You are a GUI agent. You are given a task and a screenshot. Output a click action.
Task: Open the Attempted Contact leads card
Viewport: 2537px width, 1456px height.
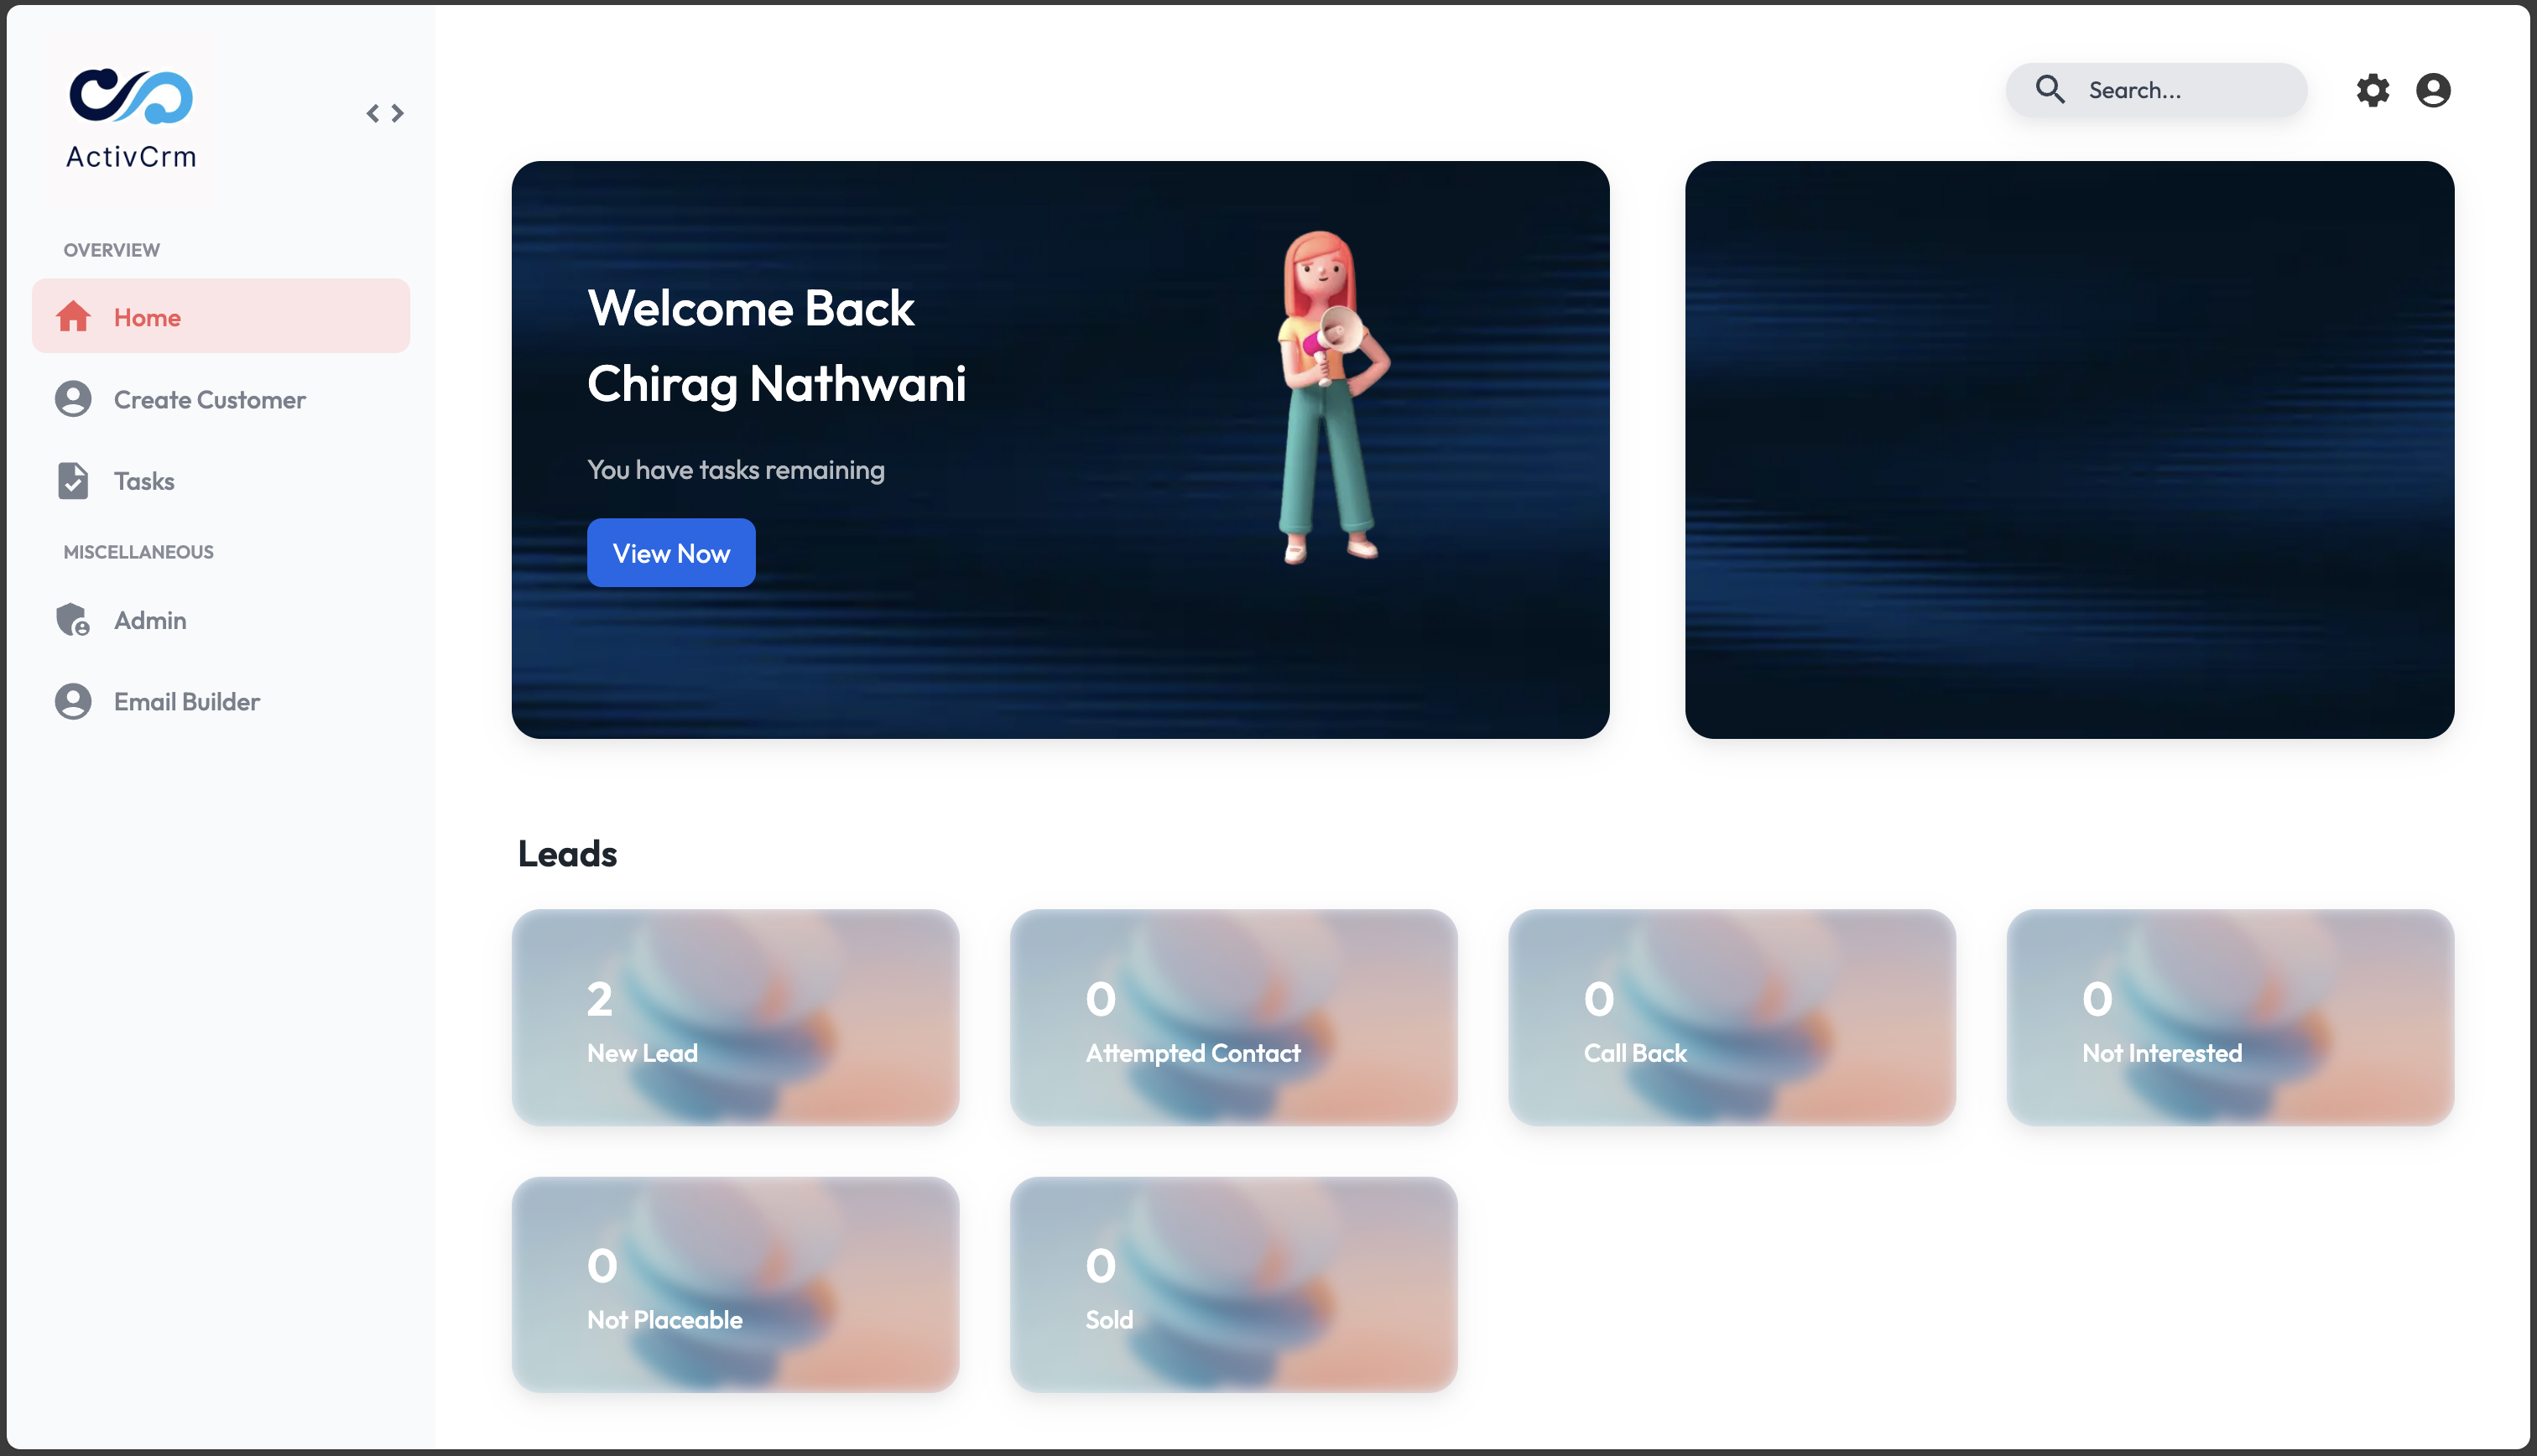tap(1233, 1018)
